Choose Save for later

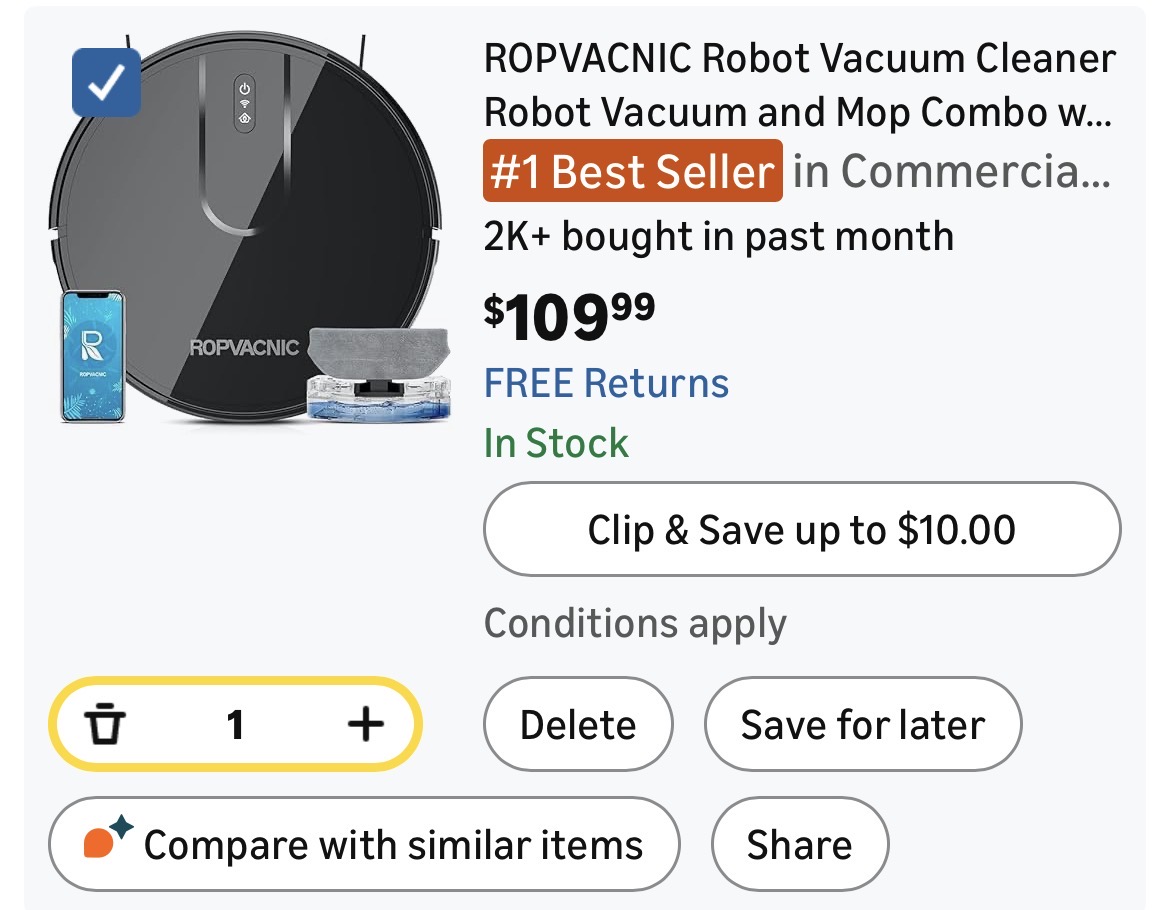862,725
